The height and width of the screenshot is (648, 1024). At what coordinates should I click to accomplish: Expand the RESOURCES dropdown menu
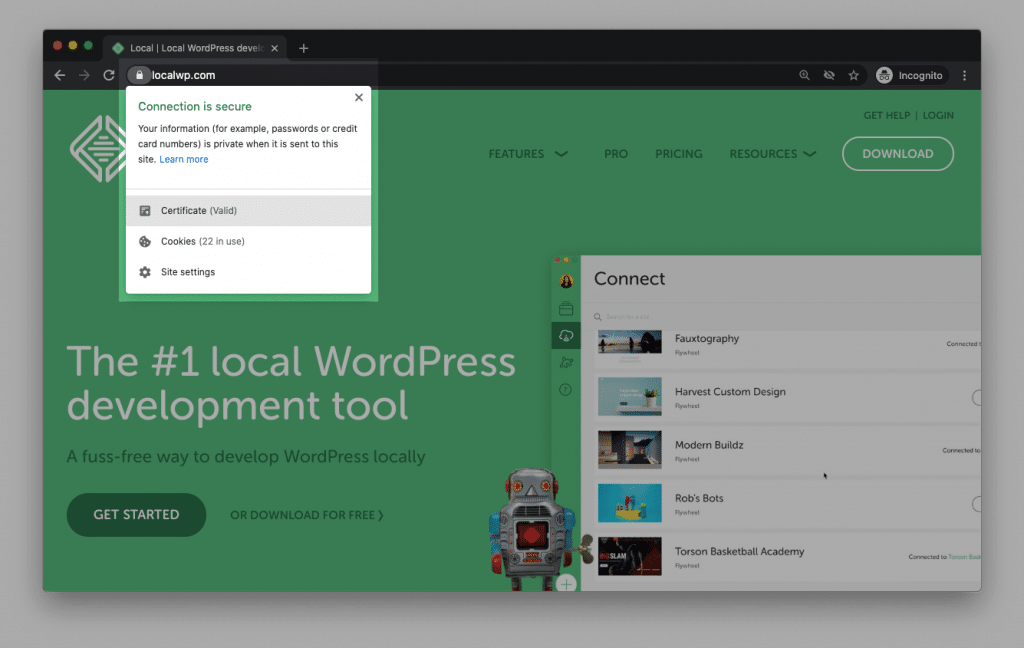coord(773,154)
